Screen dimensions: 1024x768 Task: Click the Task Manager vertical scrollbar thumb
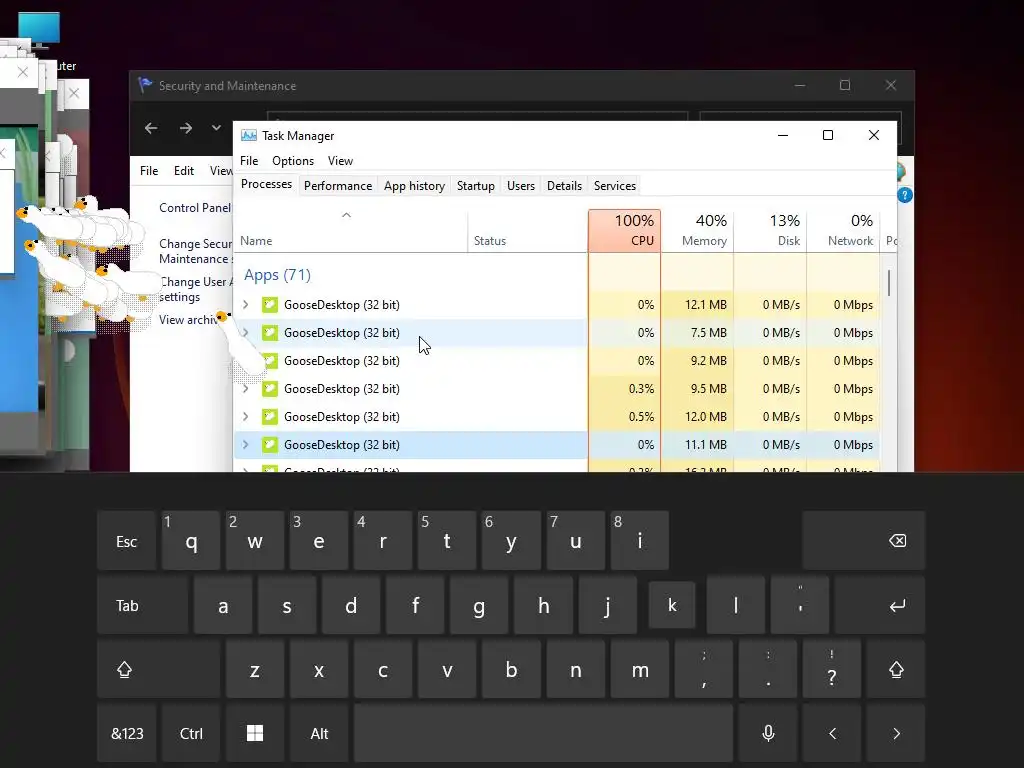889,283
